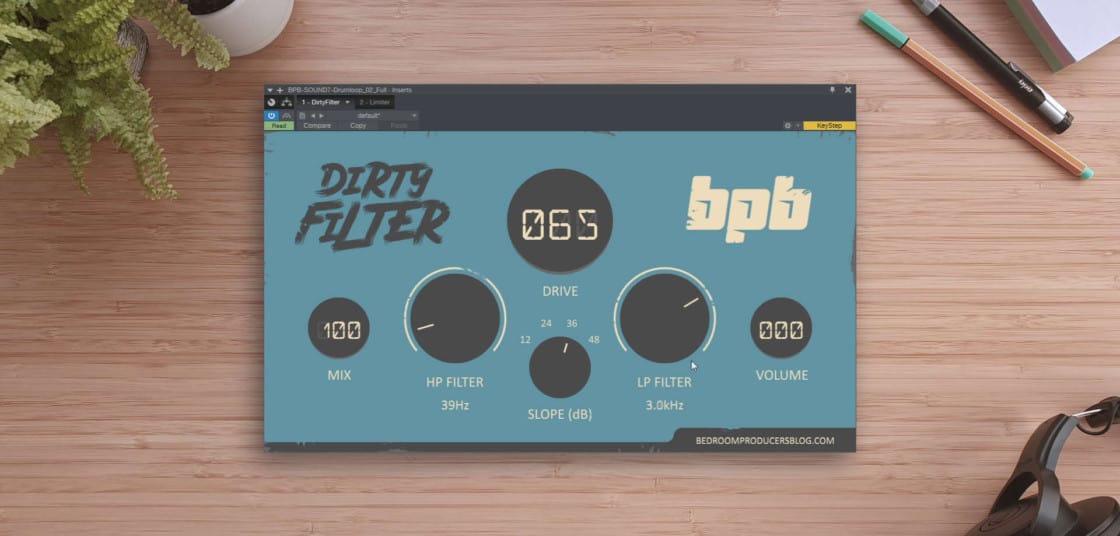
Task: Open the small dropdown arrow beside gear
Action: pyautogui.click(x=798, y=126)
